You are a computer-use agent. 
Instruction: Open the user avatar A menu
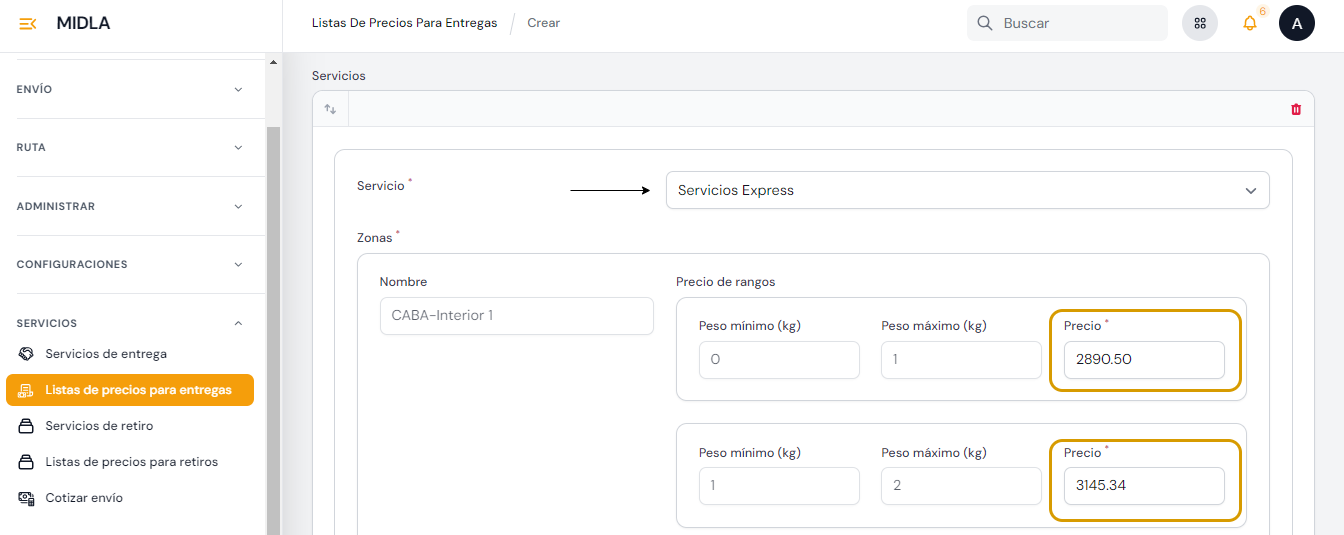(1297, 23)
